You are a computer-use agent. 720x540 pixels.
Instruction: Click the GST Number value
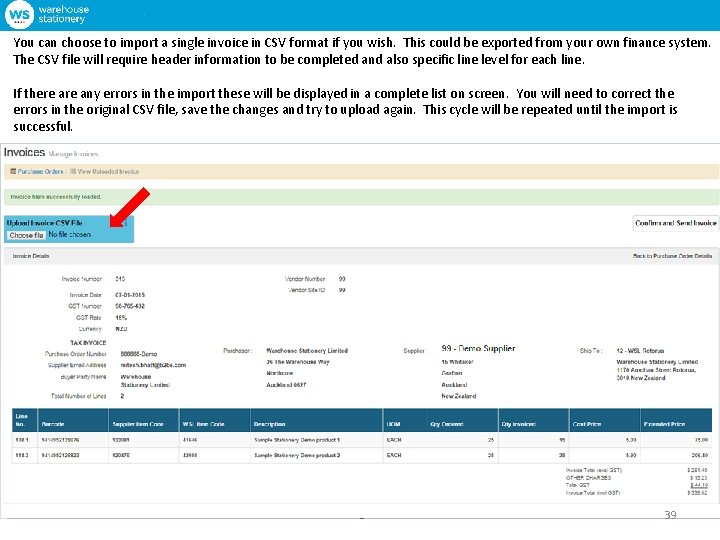pyautogui.click(x=129, y=306)
